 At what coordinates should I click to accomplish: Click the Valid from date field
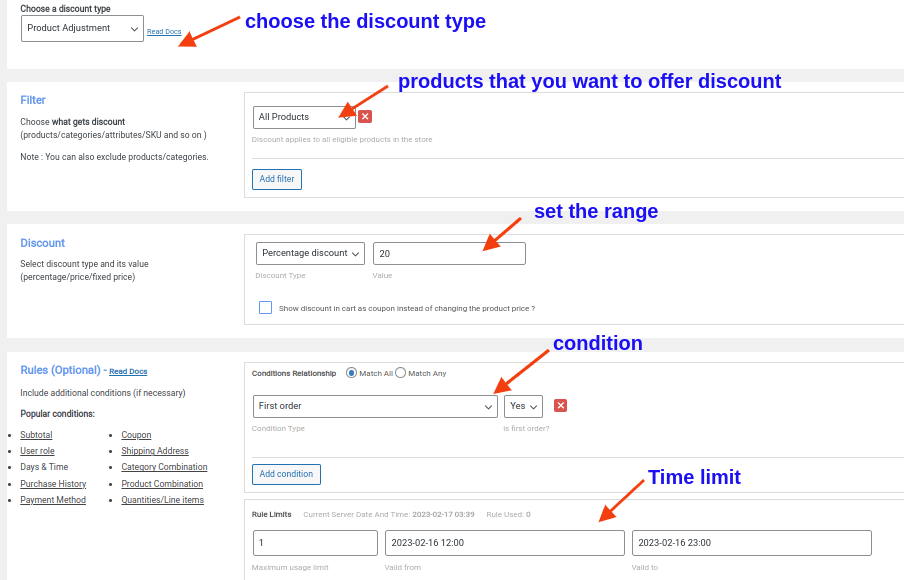[x=504, y=542]
